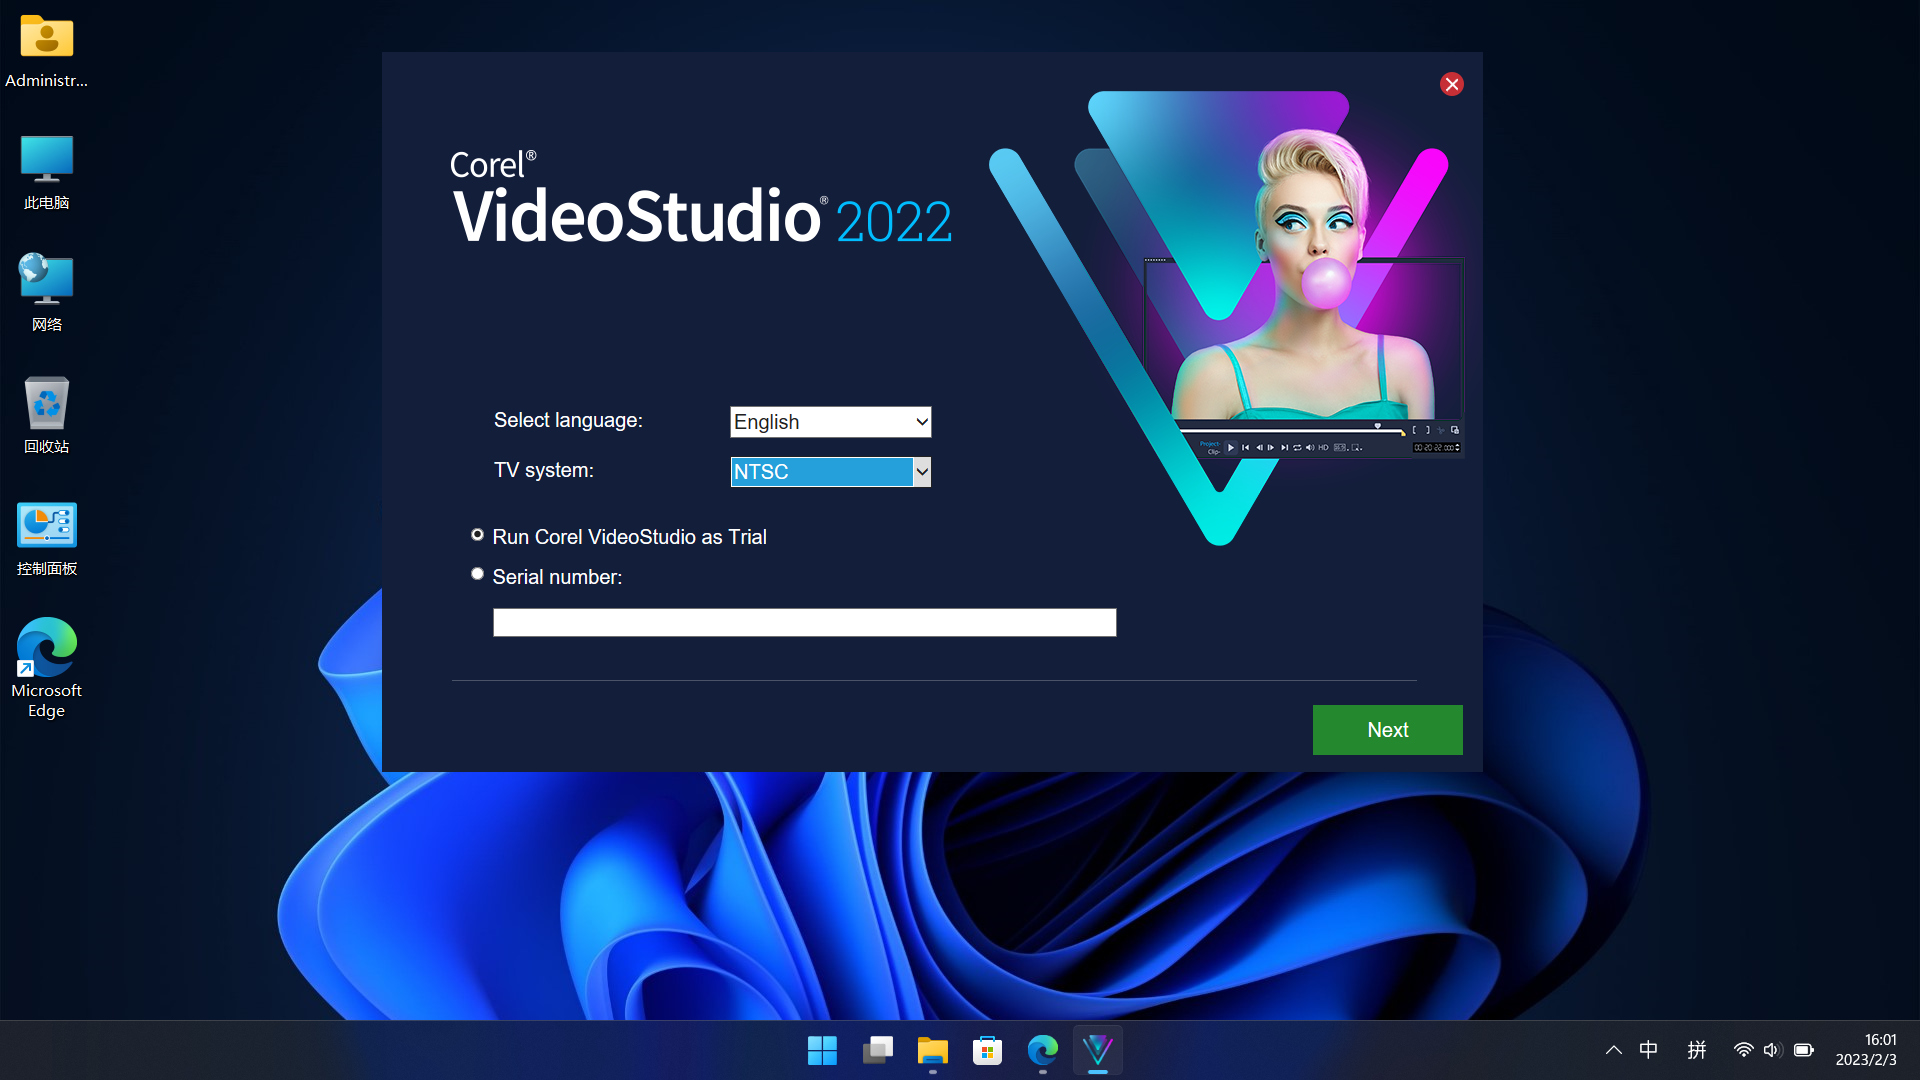This screenshot has width=1920, height=1080.
Task: Open File Explorer from the taskbar
Action: [x=932, y=1050]
